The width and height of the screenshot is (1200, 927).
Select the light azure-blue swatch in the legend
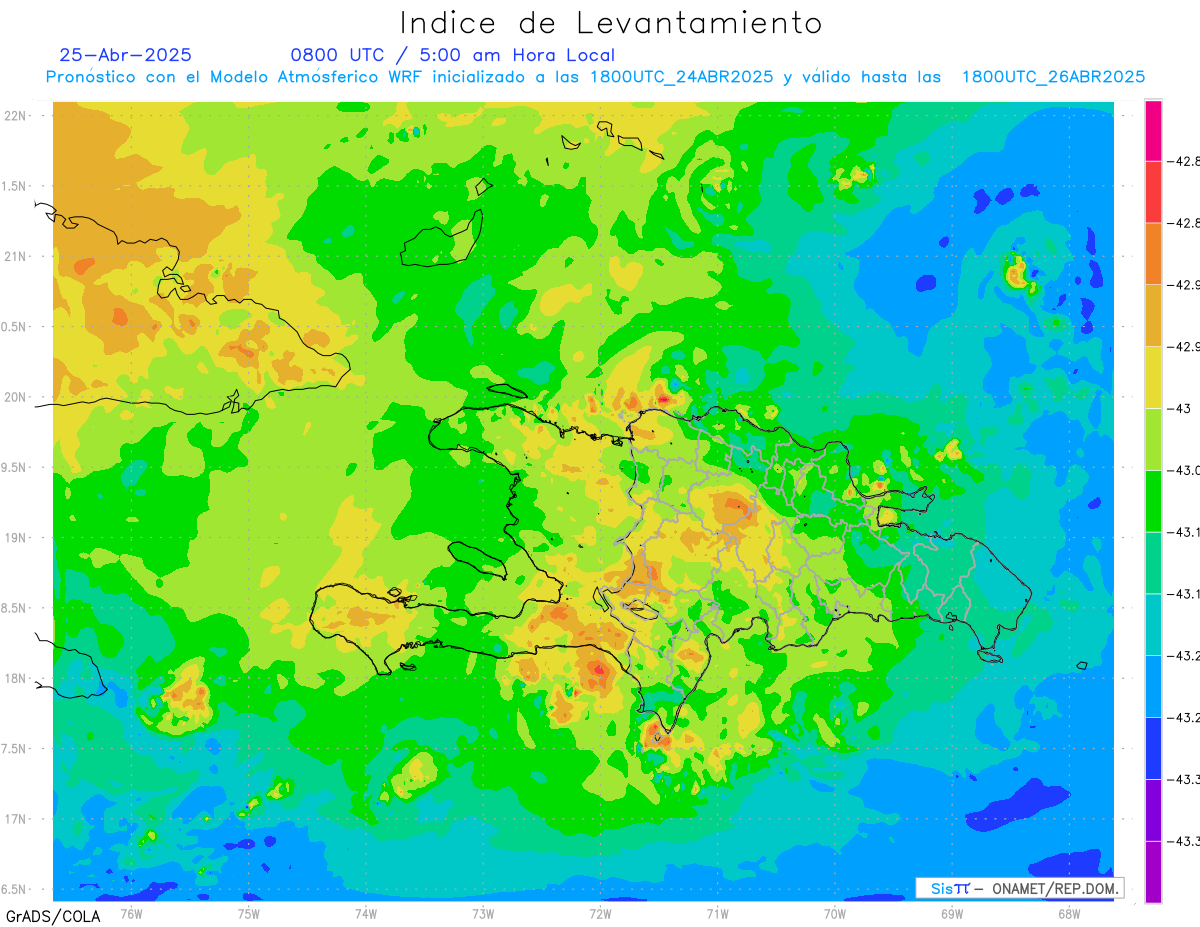[x=1153, y=686]
